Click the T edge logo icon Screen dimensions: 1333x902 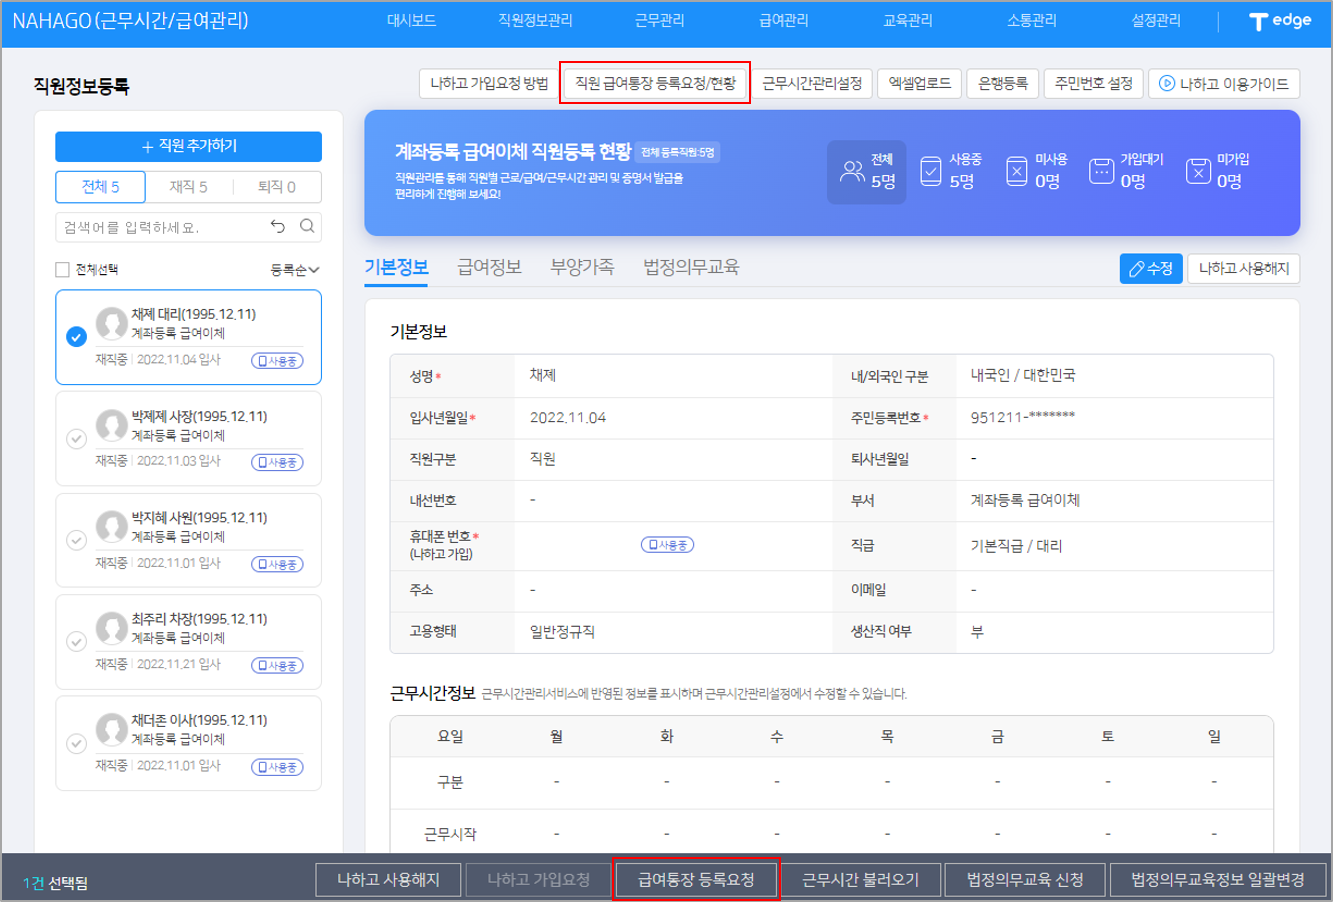coord(1280,21)
